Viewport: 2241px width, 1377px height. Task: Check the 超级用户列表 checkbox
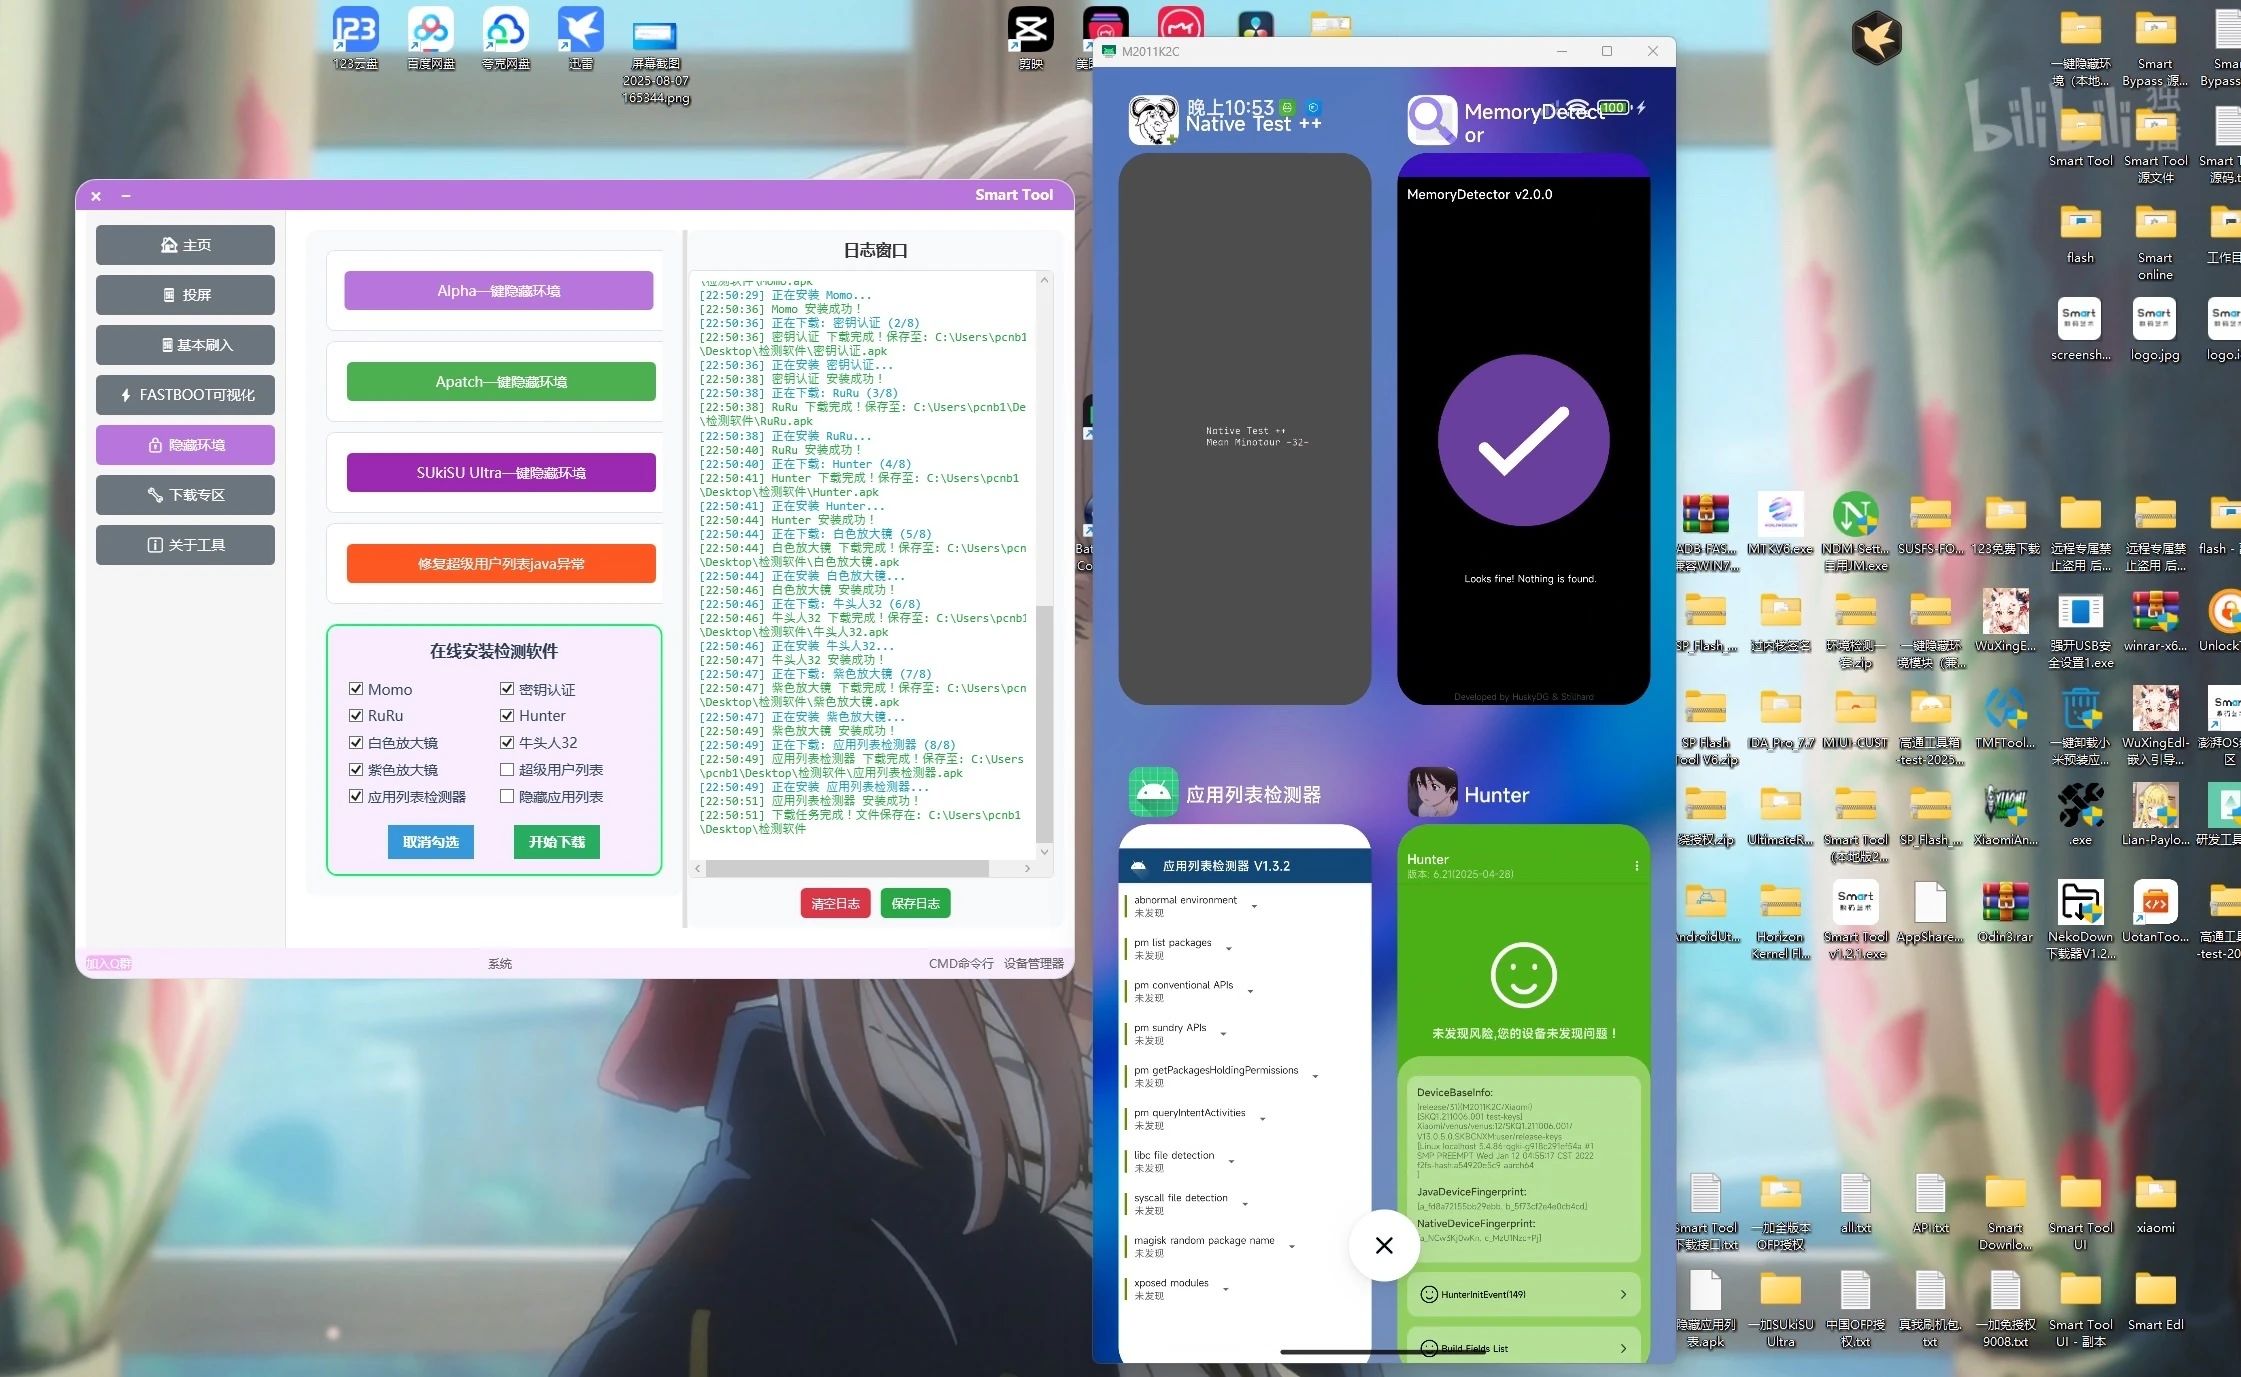507,769
